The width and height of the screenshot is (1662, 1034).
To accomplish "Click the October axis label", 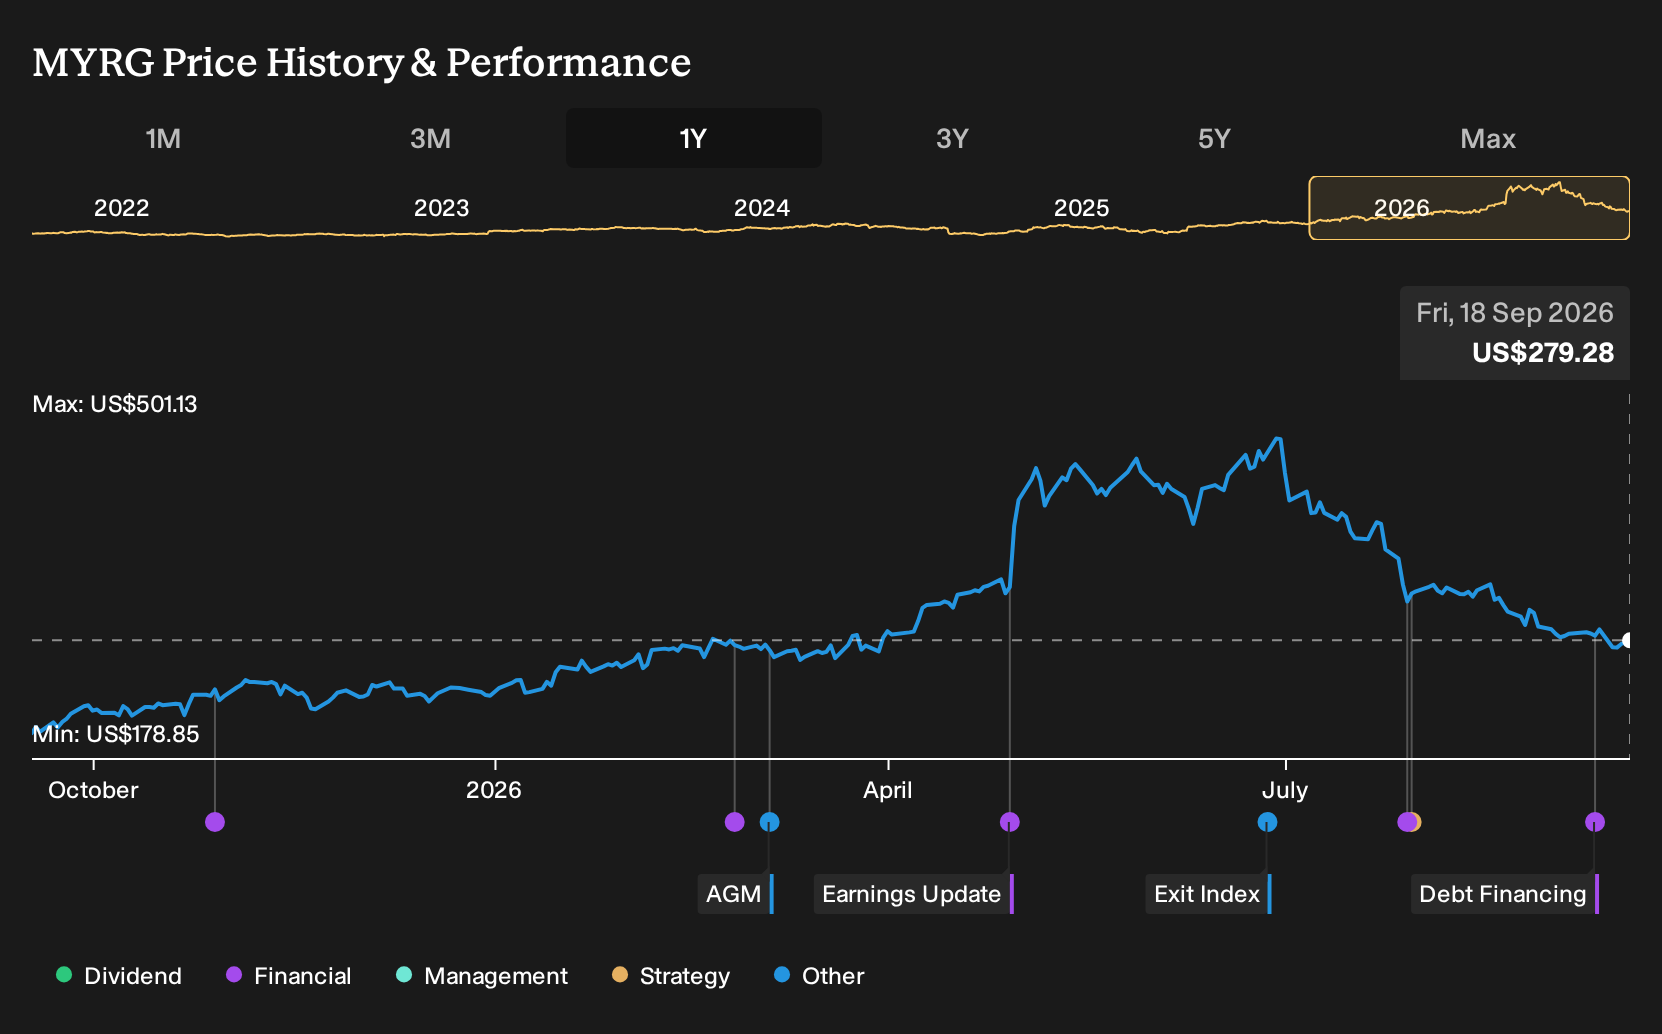I will point(93,790).
